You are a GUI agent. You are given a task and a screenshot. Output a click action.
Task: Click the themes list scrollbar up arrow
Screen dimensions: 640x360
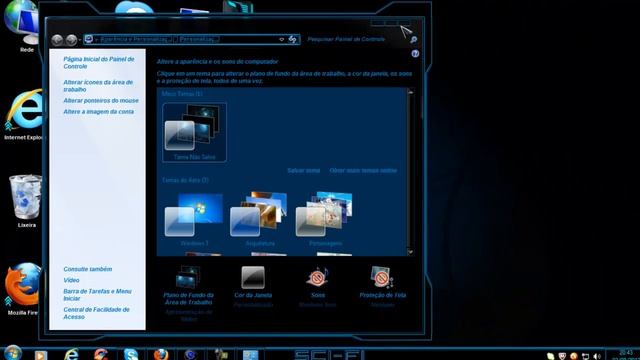pos(410,92)
